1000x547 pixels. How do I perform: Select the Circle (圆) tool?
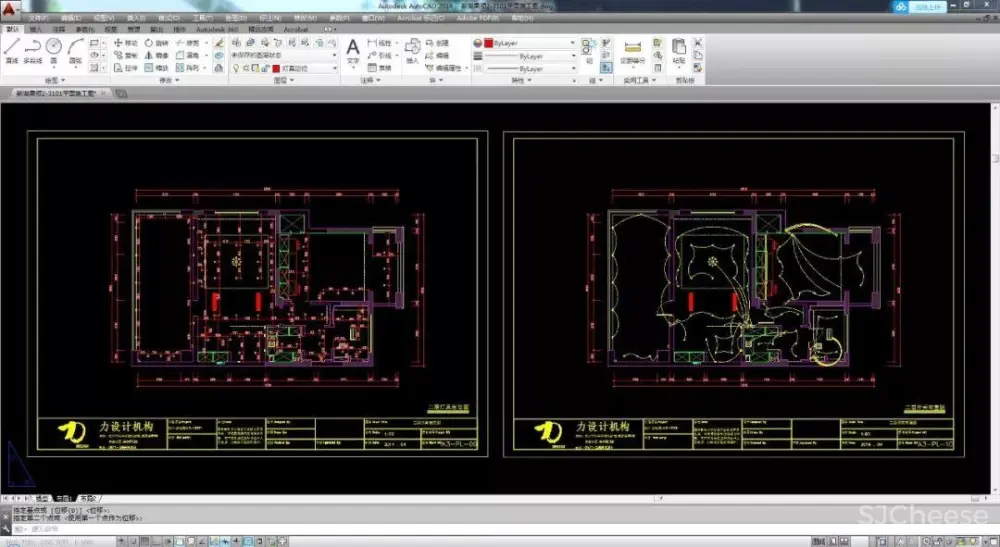click(x=54, y=49)
